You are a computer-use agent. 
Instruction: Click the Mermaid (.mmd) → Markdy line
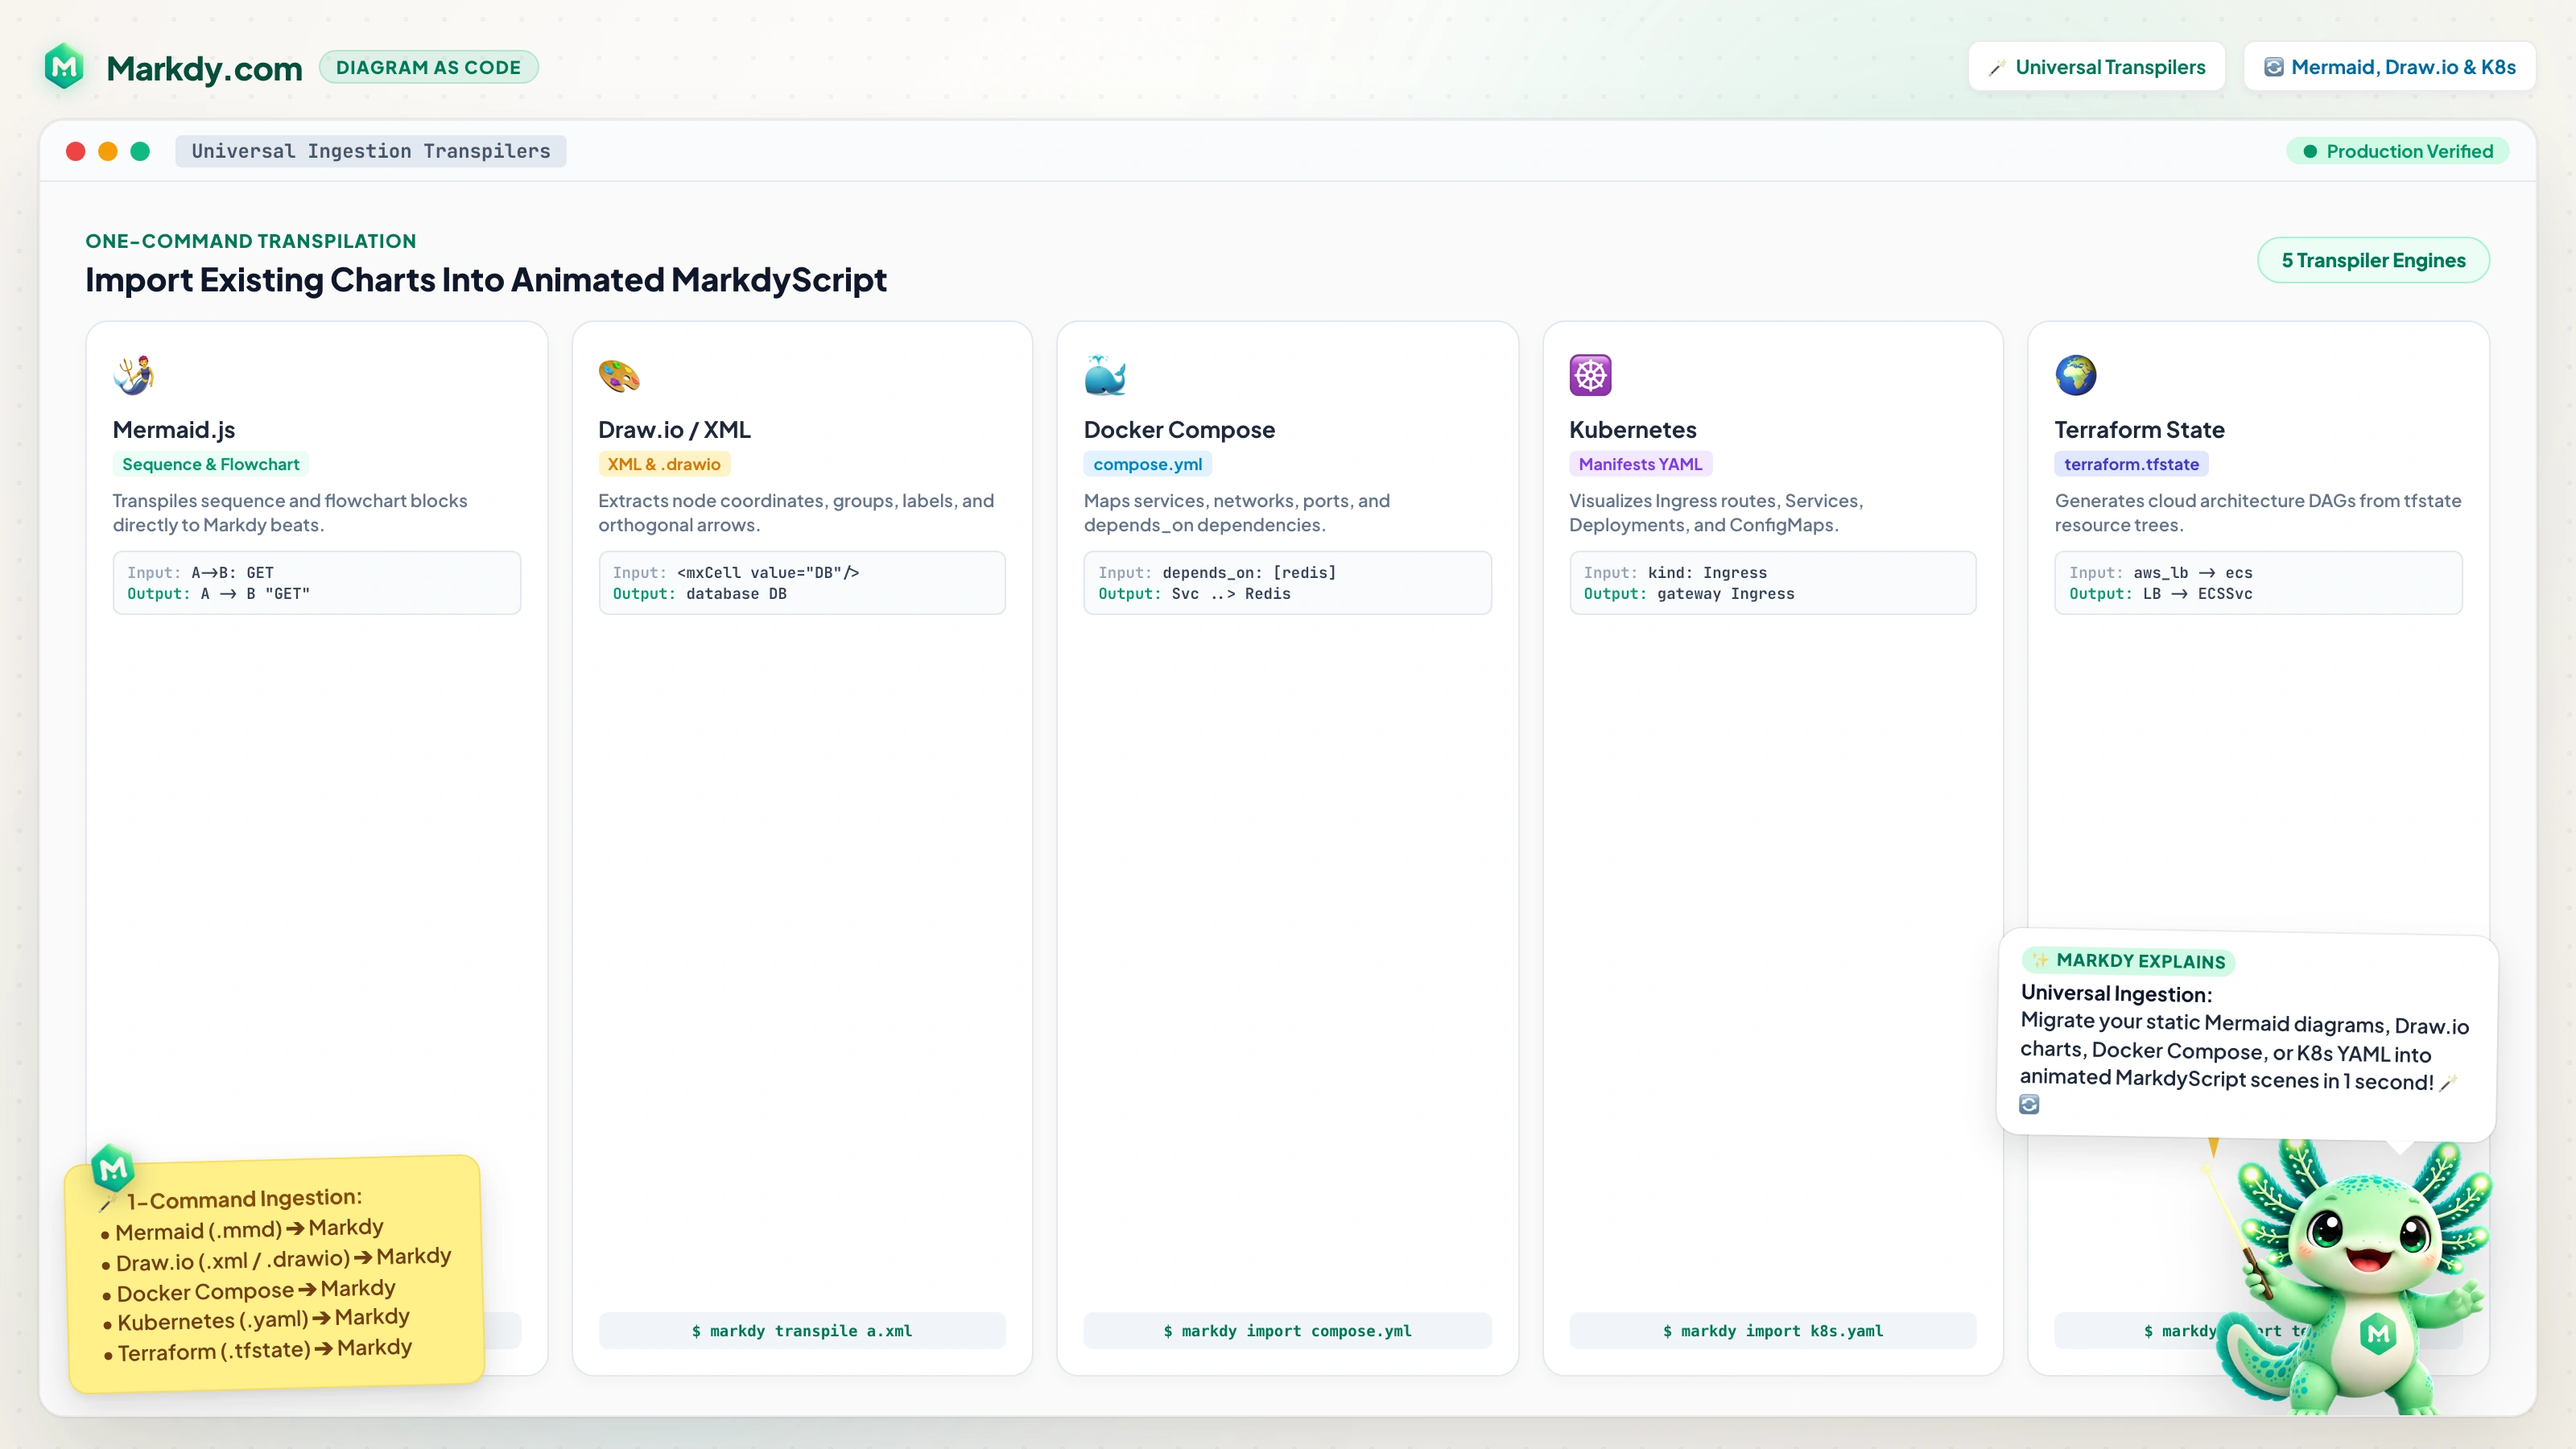click(x=242, y=1229)
